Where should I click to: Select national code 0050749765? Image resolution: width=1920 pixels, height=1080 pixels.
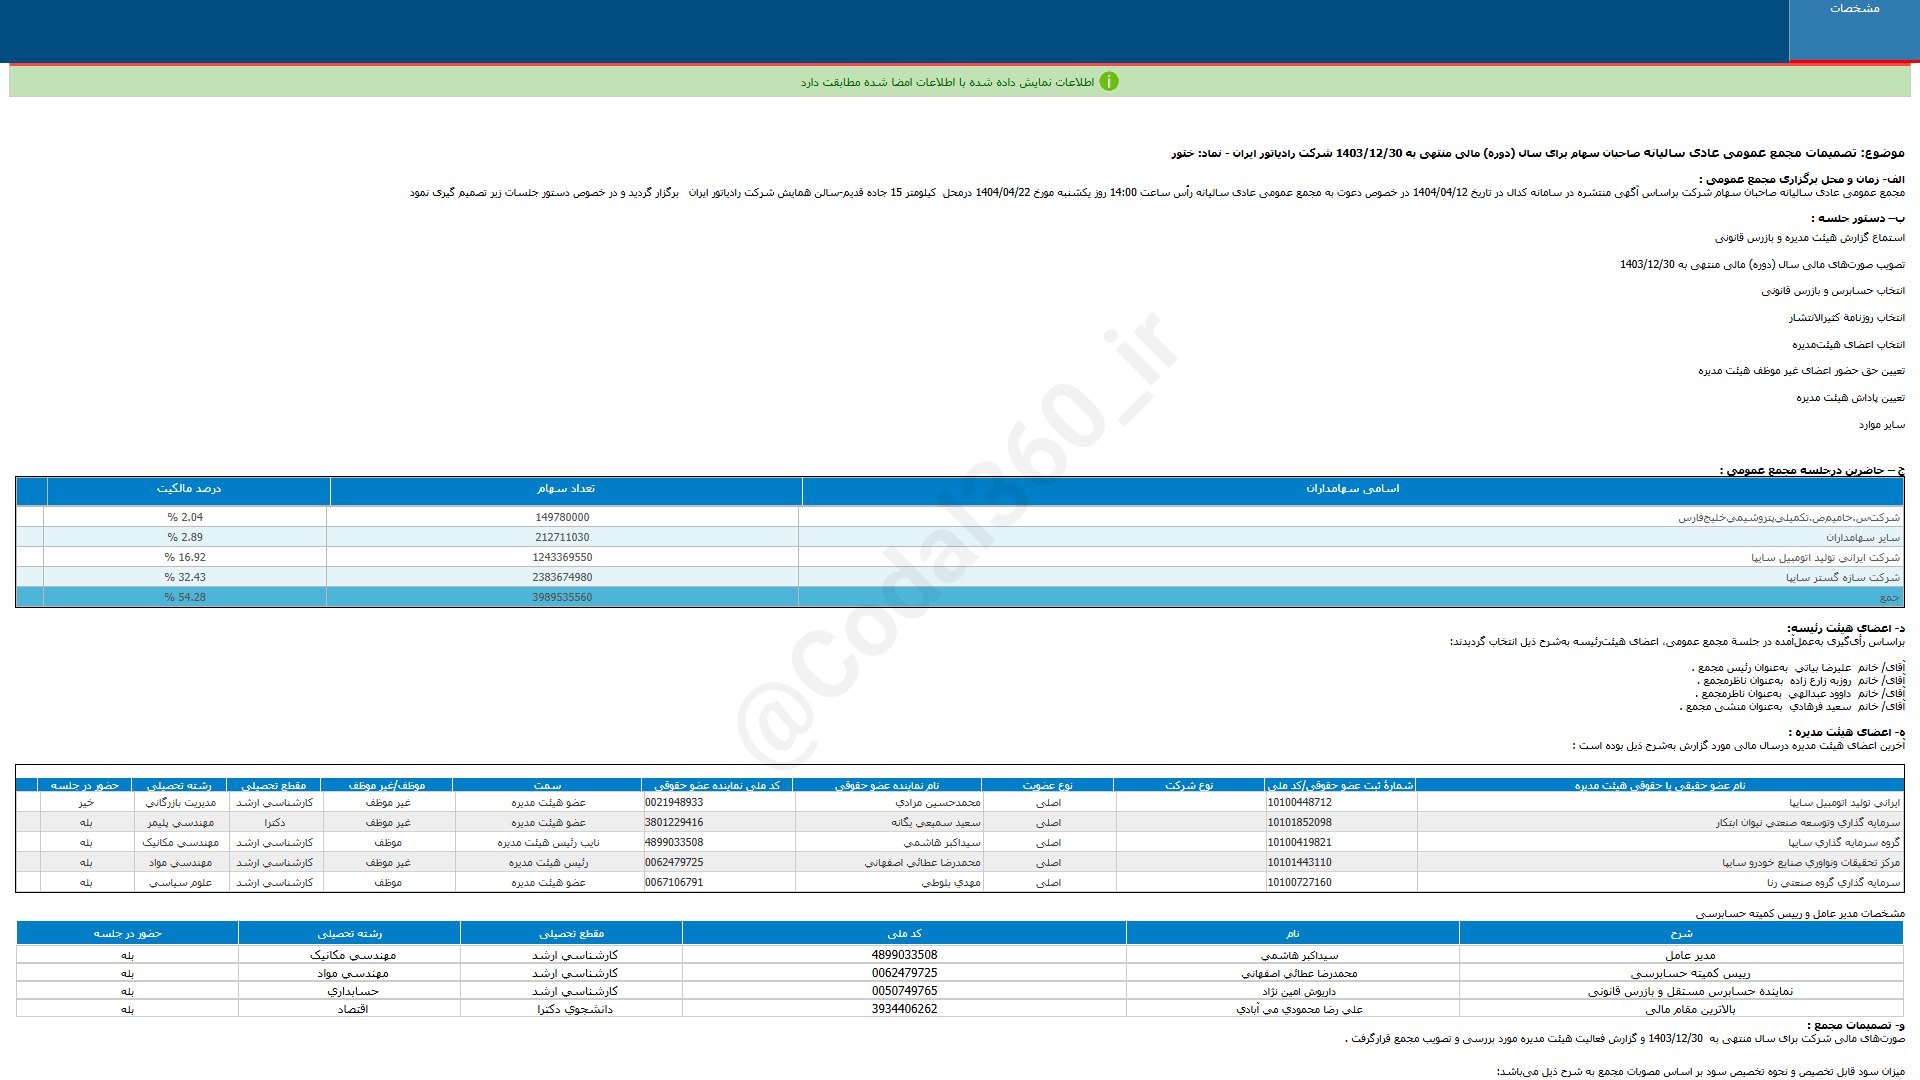click(904, 992)
